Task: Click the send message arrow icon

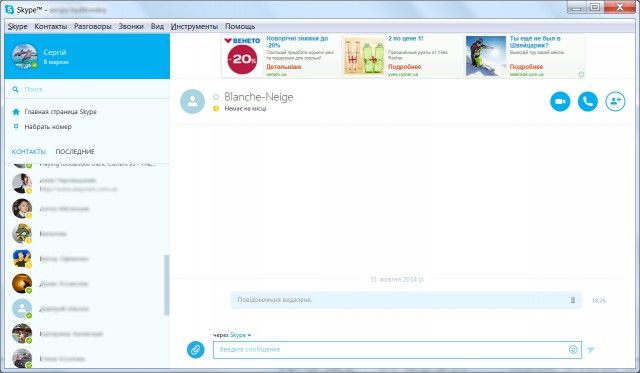Action: point(591,350)
